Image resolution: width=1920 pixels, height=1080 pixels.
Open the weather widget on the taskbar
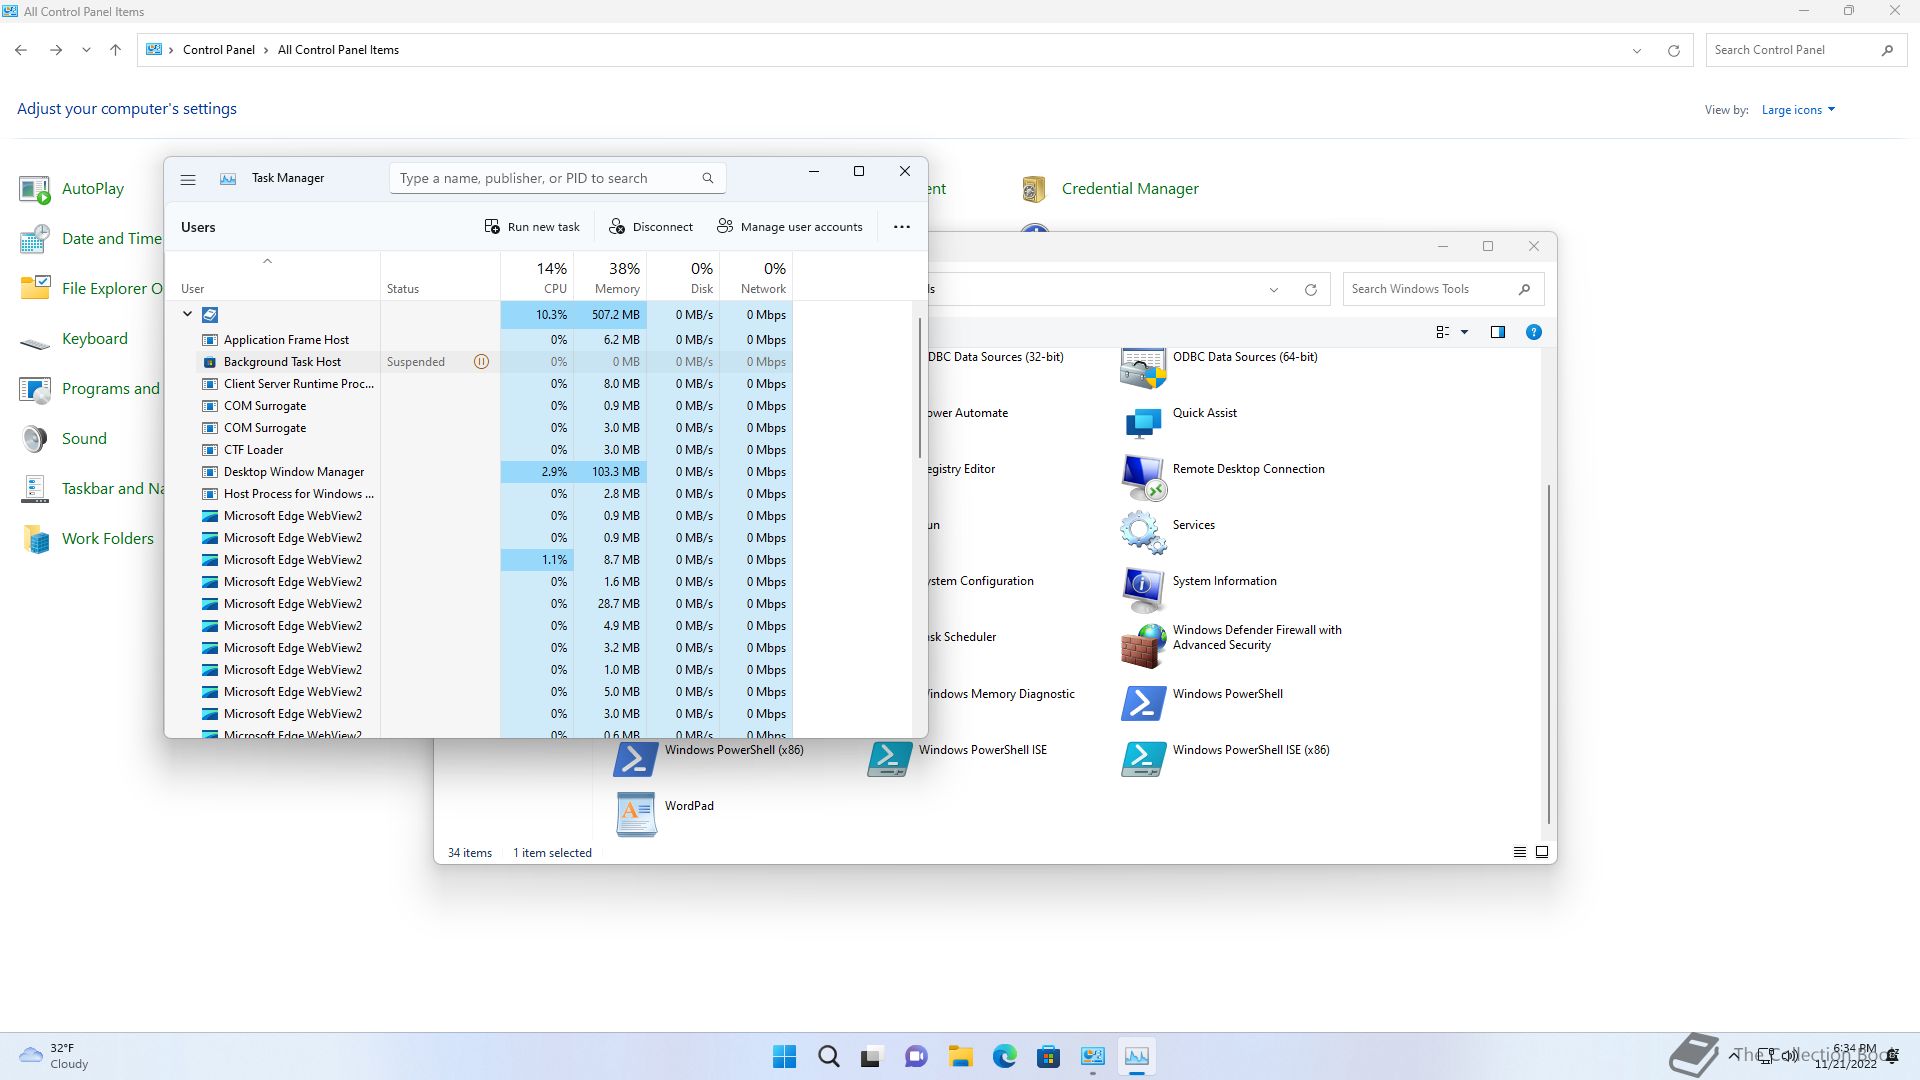[54, 1056]
